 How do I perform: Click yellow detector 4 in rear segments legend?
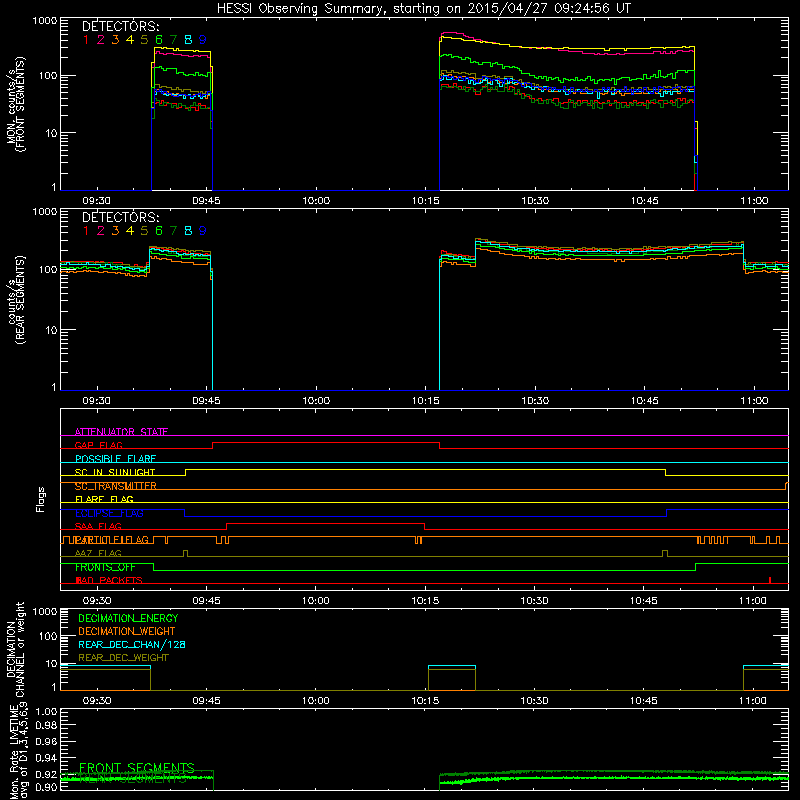point(130,231)
